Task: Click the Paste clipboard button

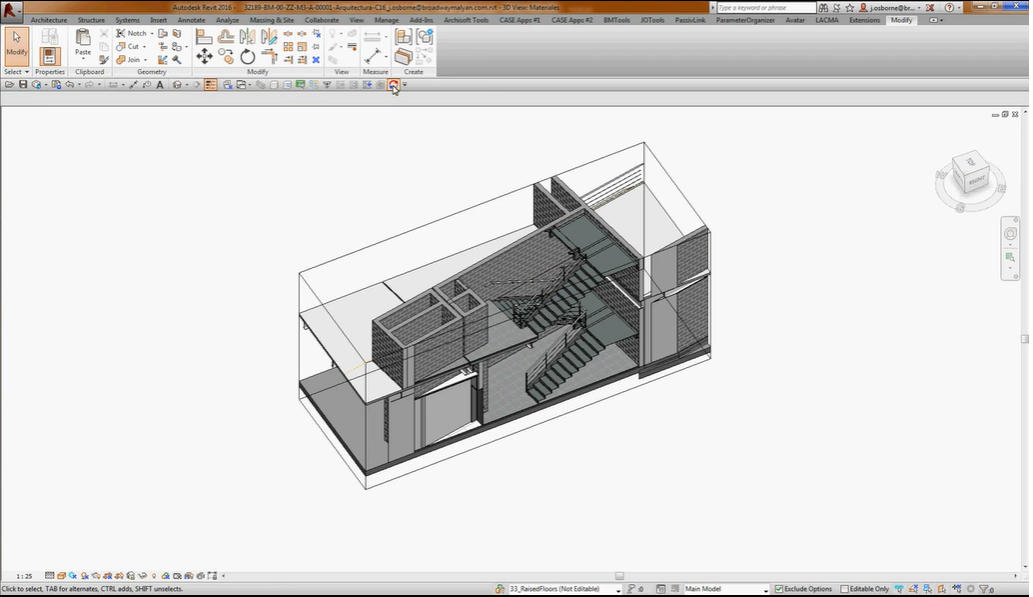Action: coord(82,44)
